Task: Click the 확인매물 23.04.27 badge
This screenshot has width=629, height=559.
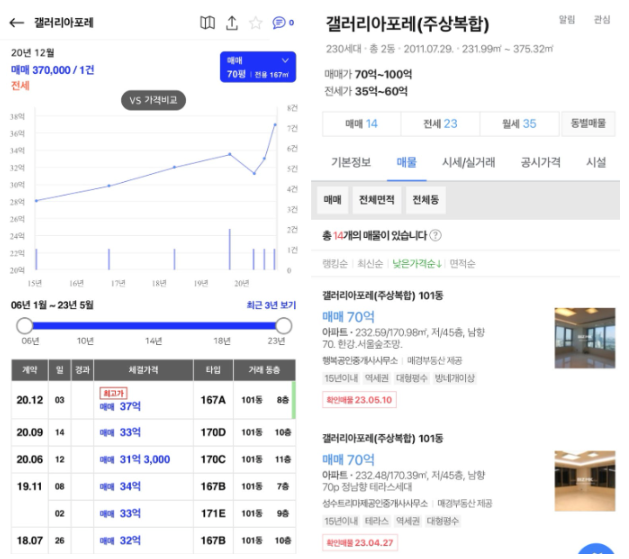Action: click(x=360, y=543)
